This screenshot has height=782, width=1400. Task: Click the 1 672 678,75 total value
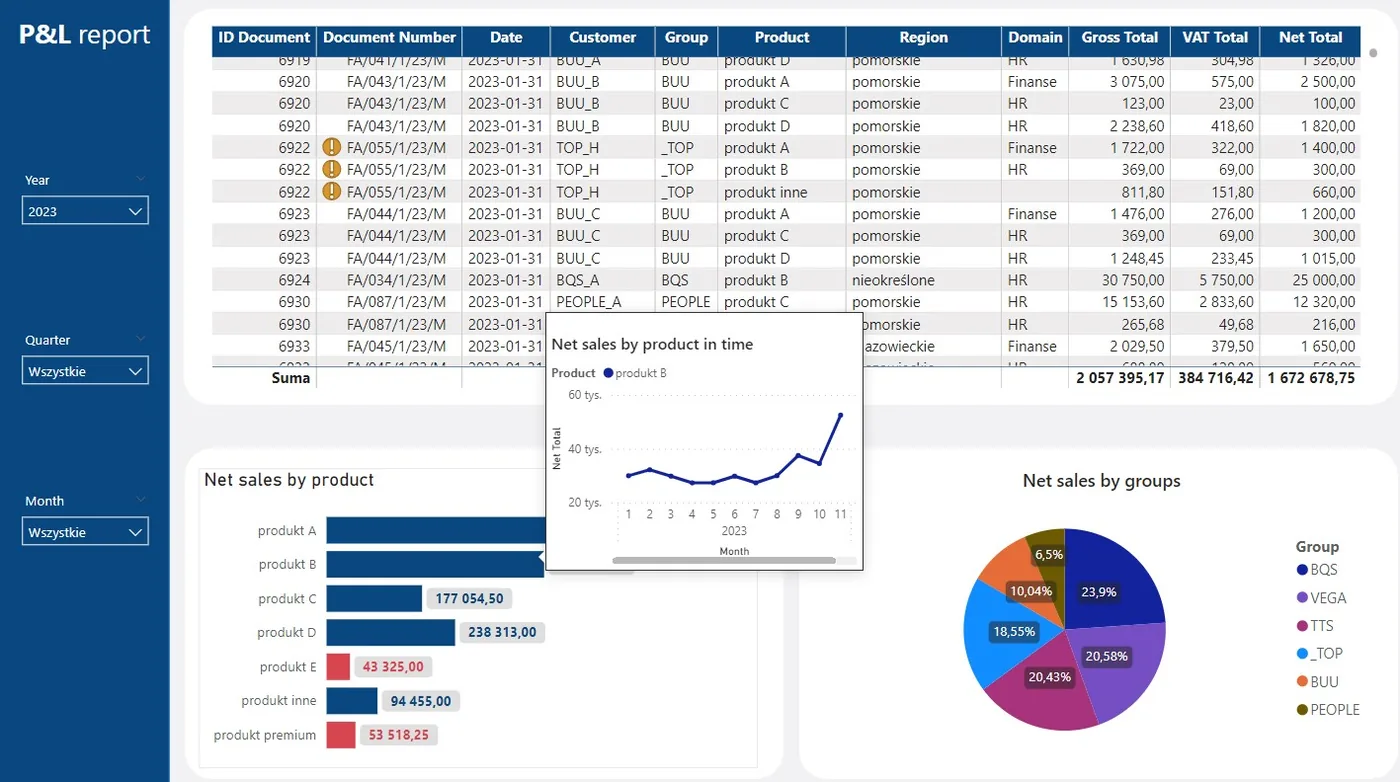1311,378
